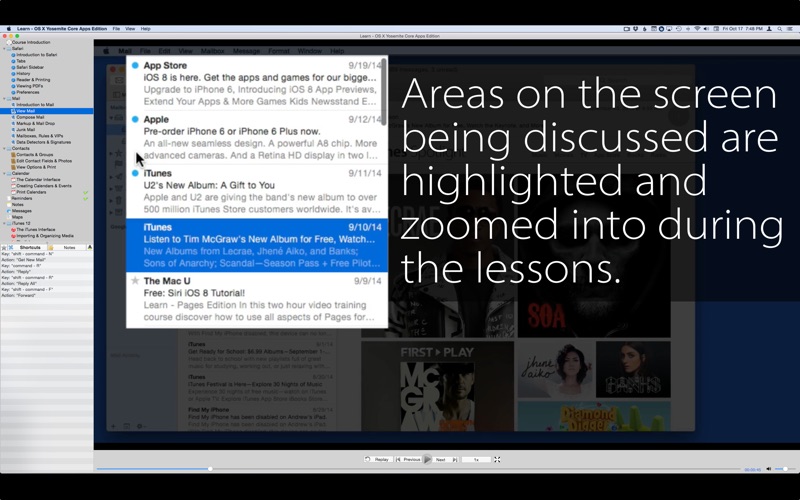Open the Learn - OS X Yosemite app menu
This screenshot has width=800, height=500.
tap(62, 29)
